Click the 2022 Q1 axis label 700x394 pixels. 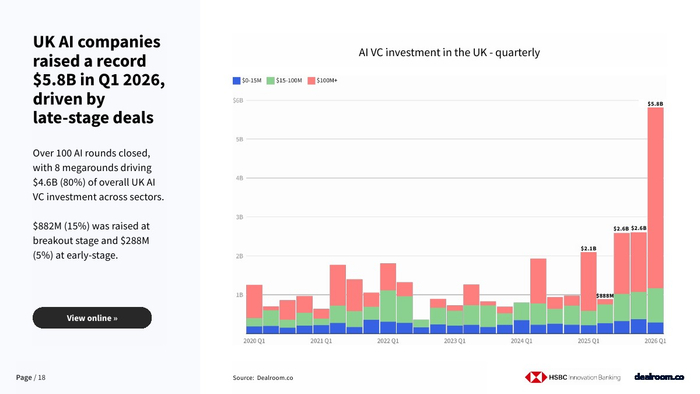tap(388, 341)
